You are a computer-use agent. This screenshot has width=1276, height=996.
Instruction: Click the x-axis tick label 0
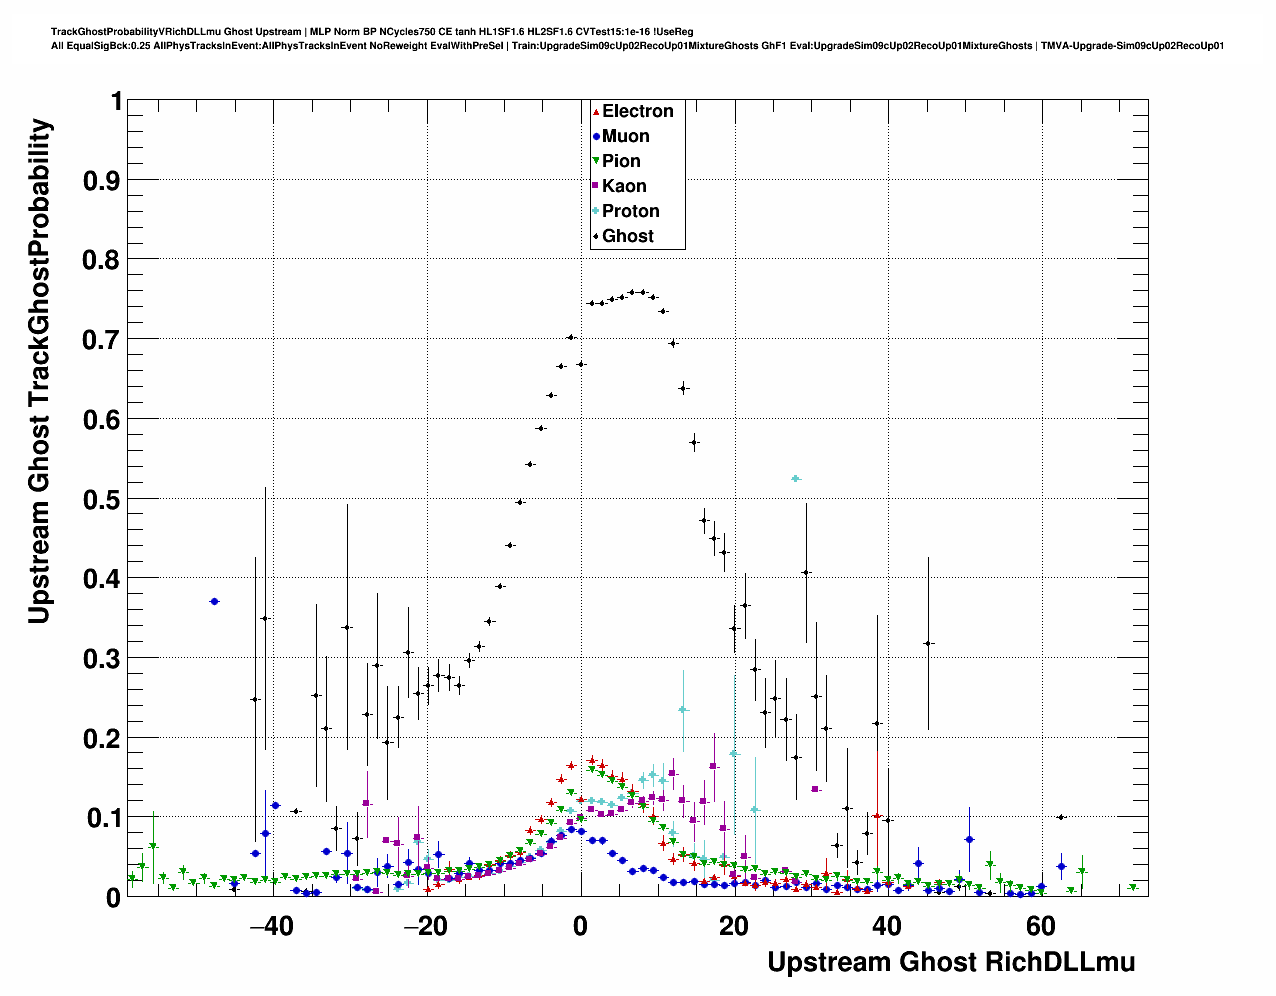click(x=580, y=926)
